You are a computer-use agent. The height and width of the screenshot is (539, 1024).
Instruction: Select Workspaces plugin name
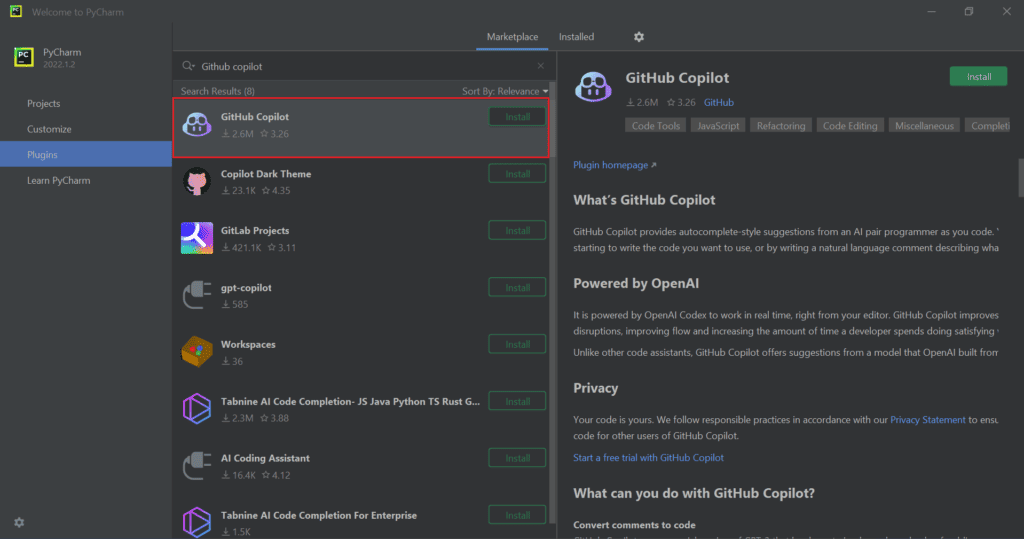[x=248, y=344]
